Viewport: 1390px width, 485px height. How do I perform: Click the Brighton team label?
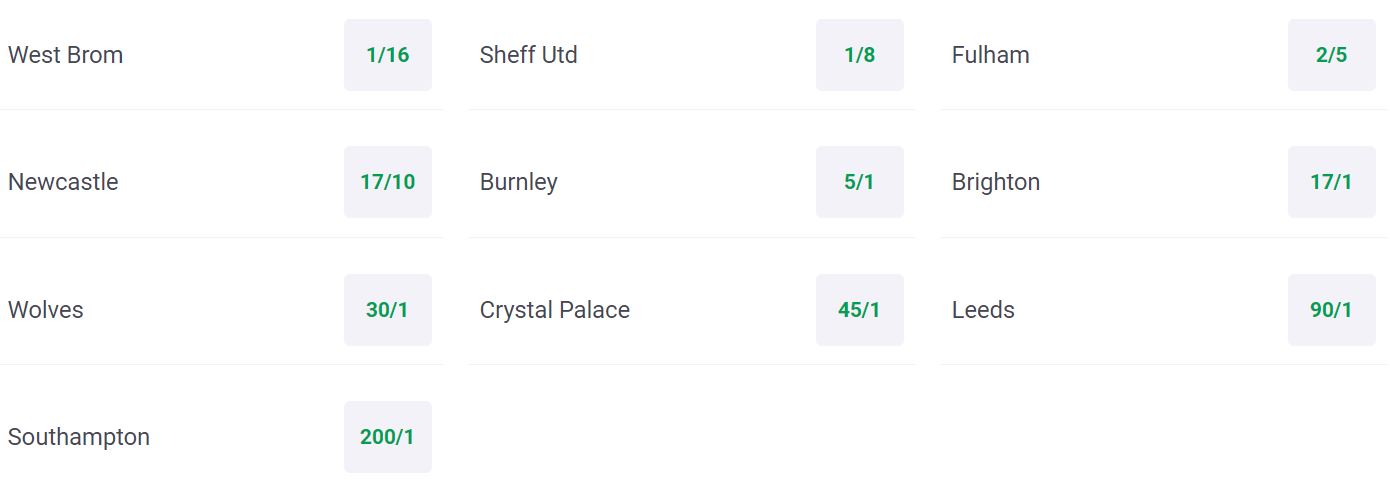pyautogui.click(x=996, y=183)
